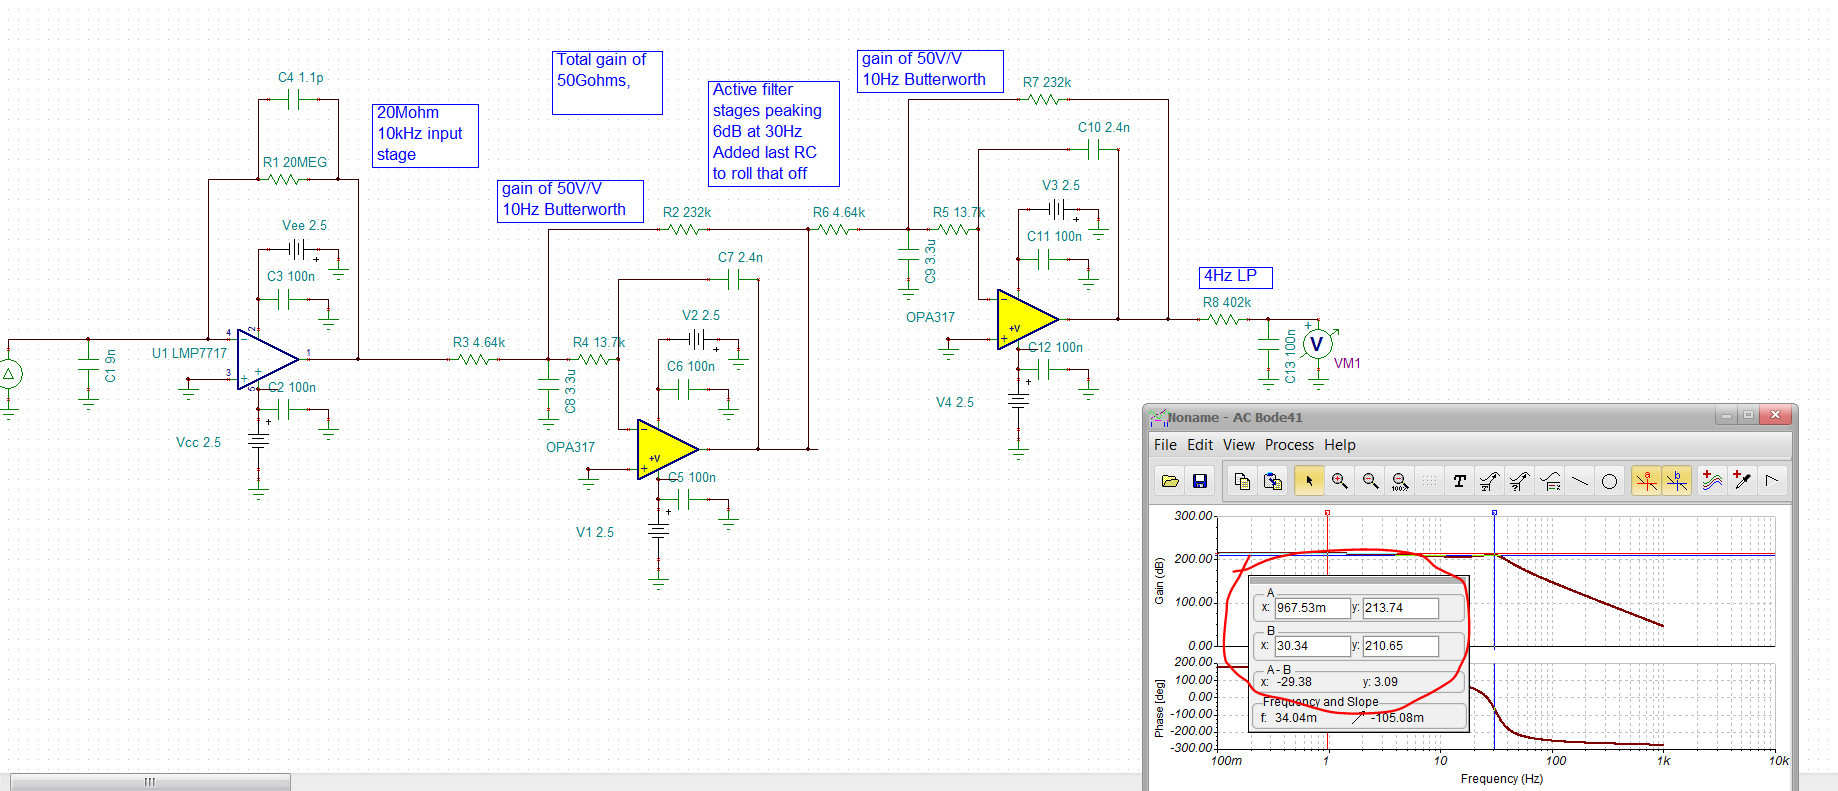
Task: Toggle cursor A tool
Action: tap(1646, 481)
